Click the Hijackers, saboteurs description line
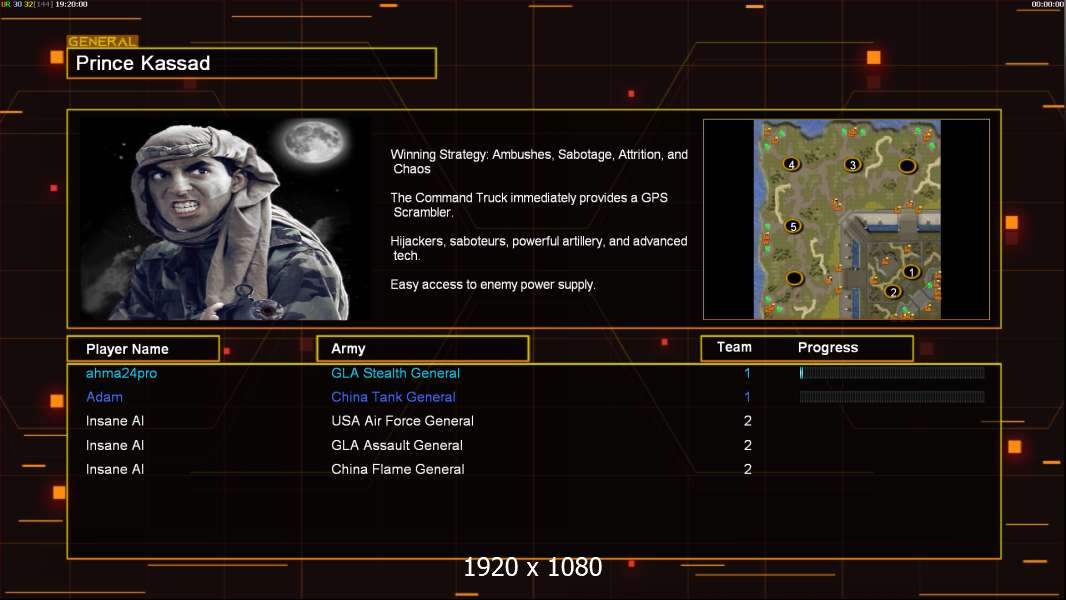The image size is (1066, 600). point(538,248)
